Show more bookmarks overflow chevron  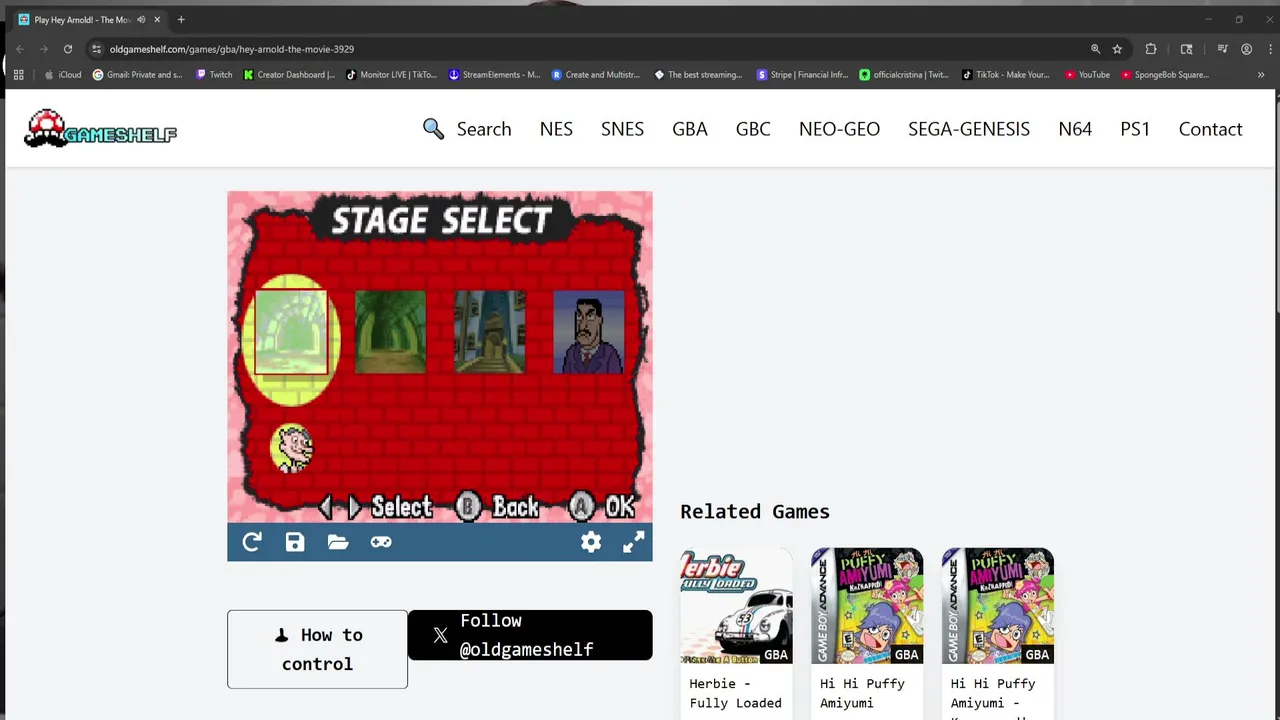click(1261, 75)
